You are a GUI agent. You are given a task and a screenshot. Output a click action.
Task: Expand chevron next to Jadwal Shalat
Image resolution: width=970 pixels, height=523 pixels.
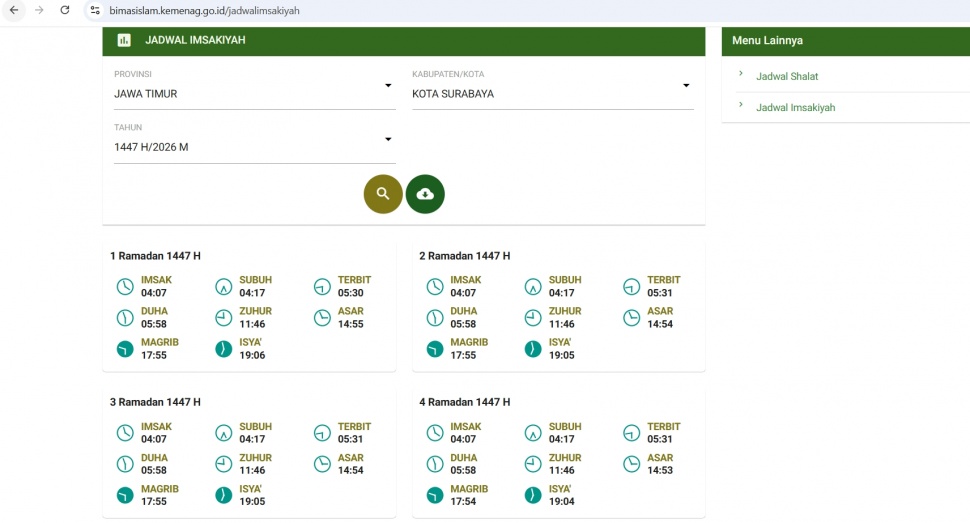[741, 74]
